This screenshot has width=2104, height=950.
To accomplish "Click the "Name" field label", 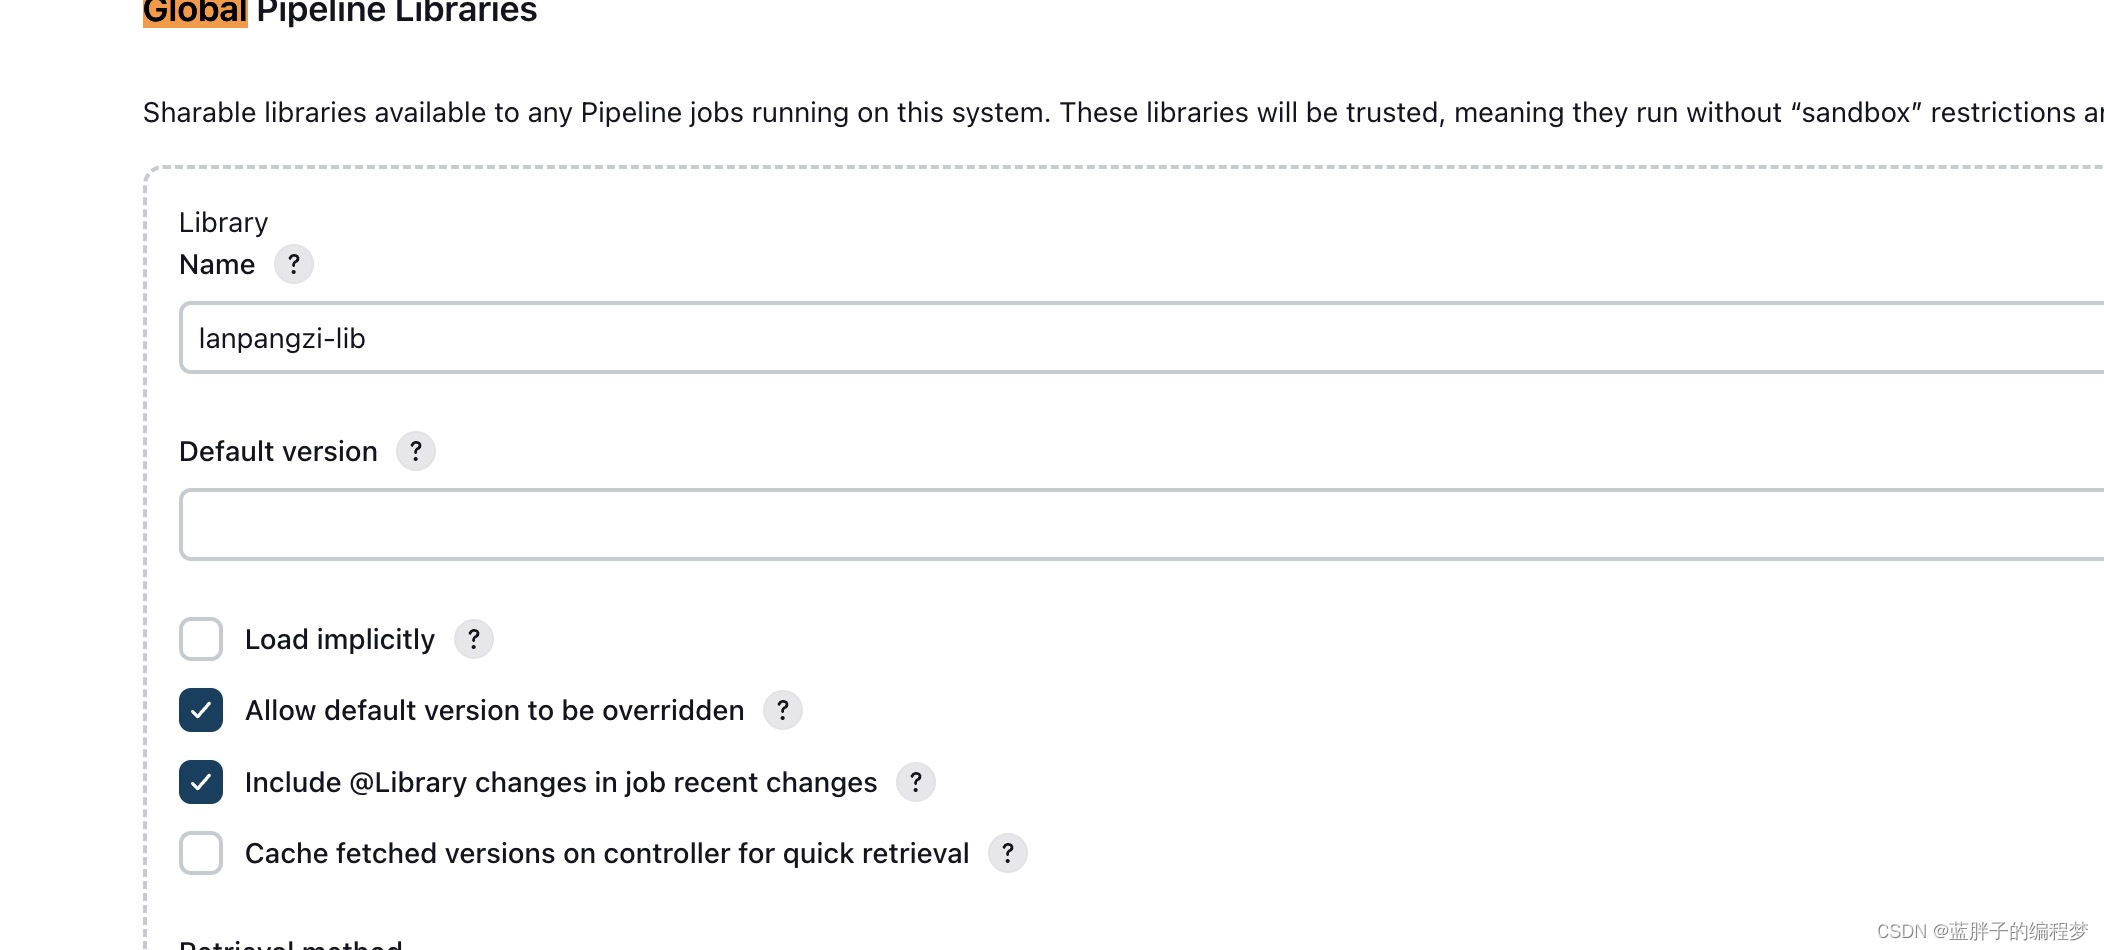I will point(217,264).
